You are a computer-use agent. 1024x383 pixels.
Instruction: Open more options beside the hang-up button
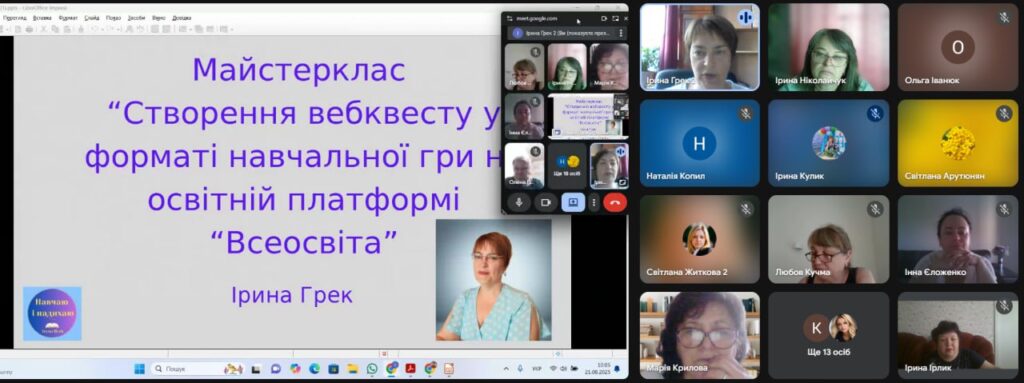[594, 203]
